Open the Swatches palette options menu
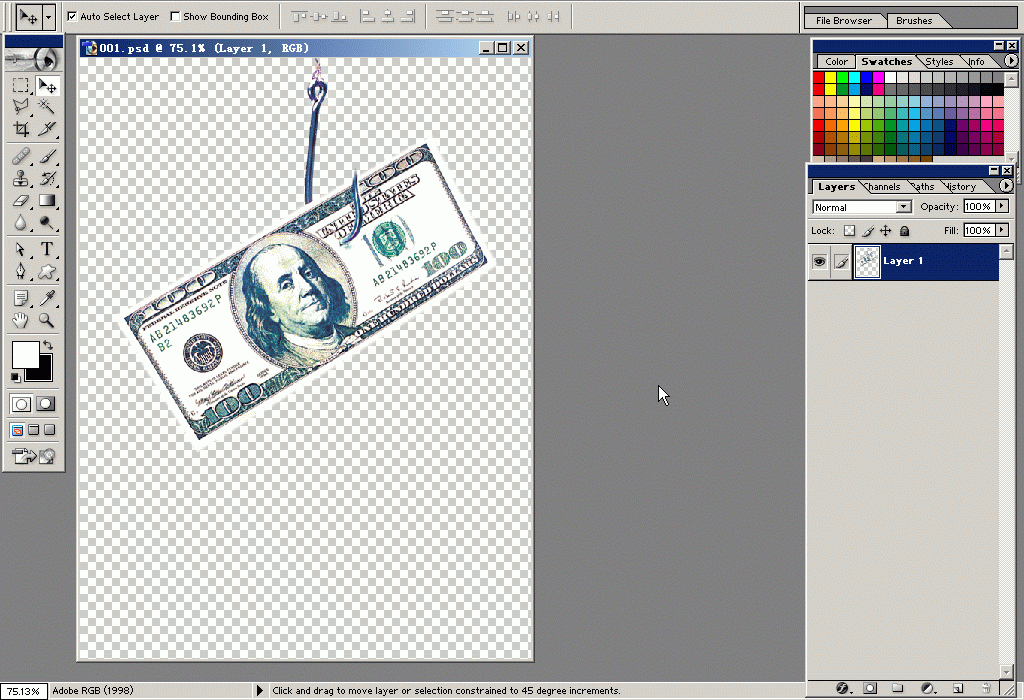1024x700 pixels. tap(1010, 61)
